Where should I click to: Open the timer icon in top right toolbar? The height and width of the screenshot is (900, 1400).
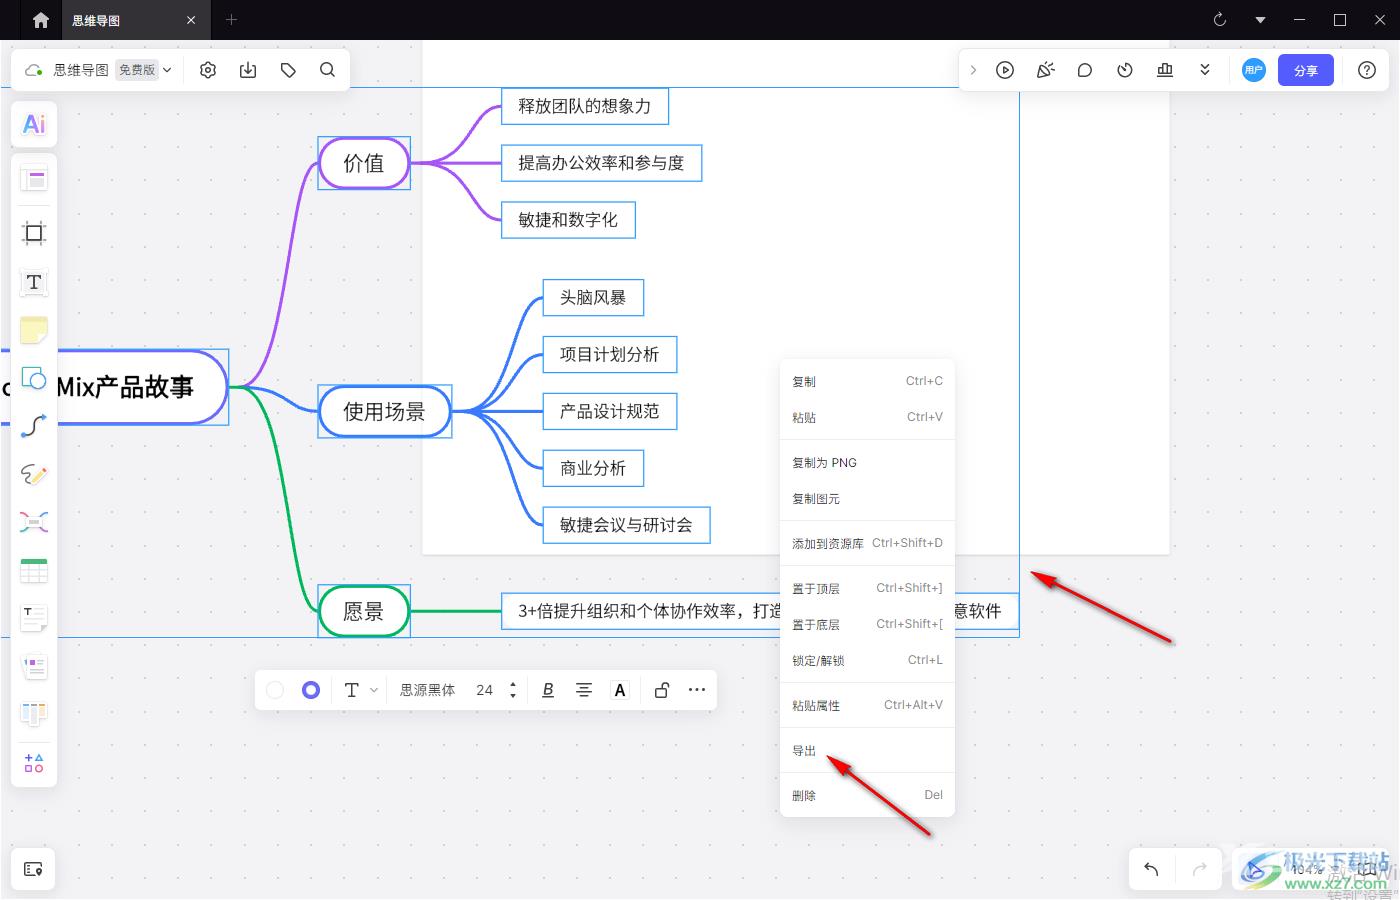click(1125, 70)
